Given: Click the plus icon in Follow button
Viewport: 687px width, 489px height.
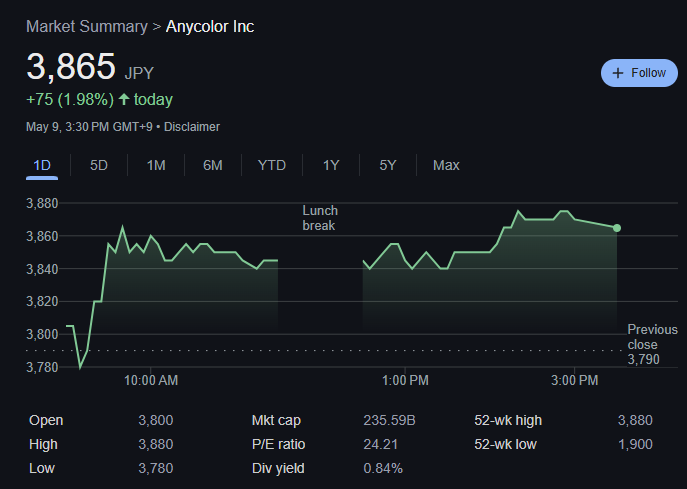Looking at the screenshot, I should click(x=618, y=73).
